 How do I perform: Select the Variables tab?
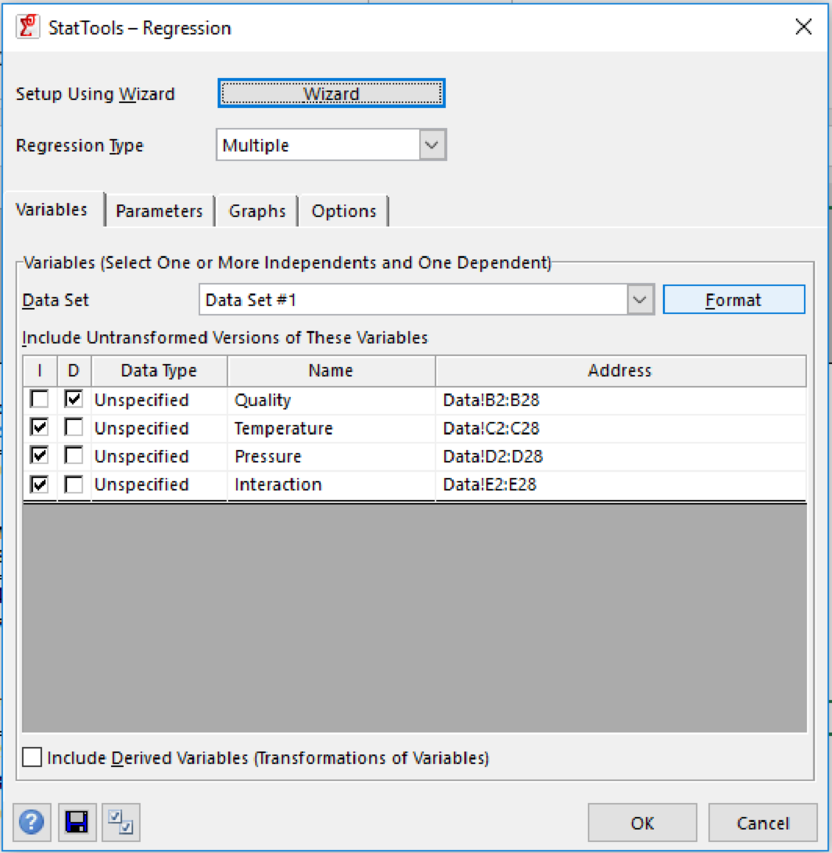click(x=52, y=209)
